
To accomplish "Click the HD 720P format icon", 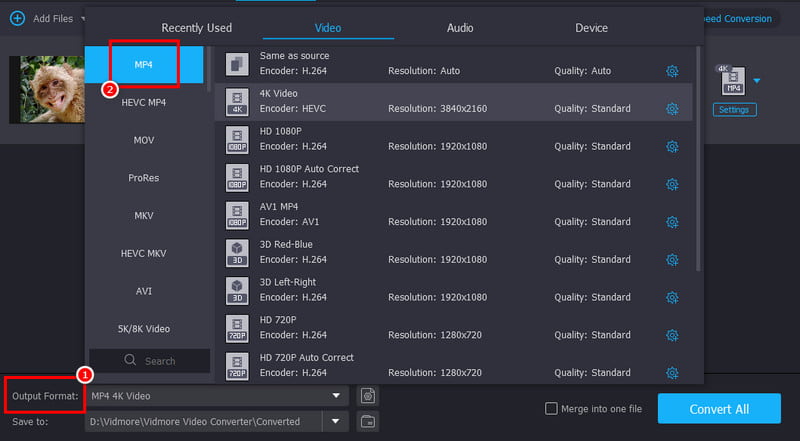I will click(x=237, y=328).
